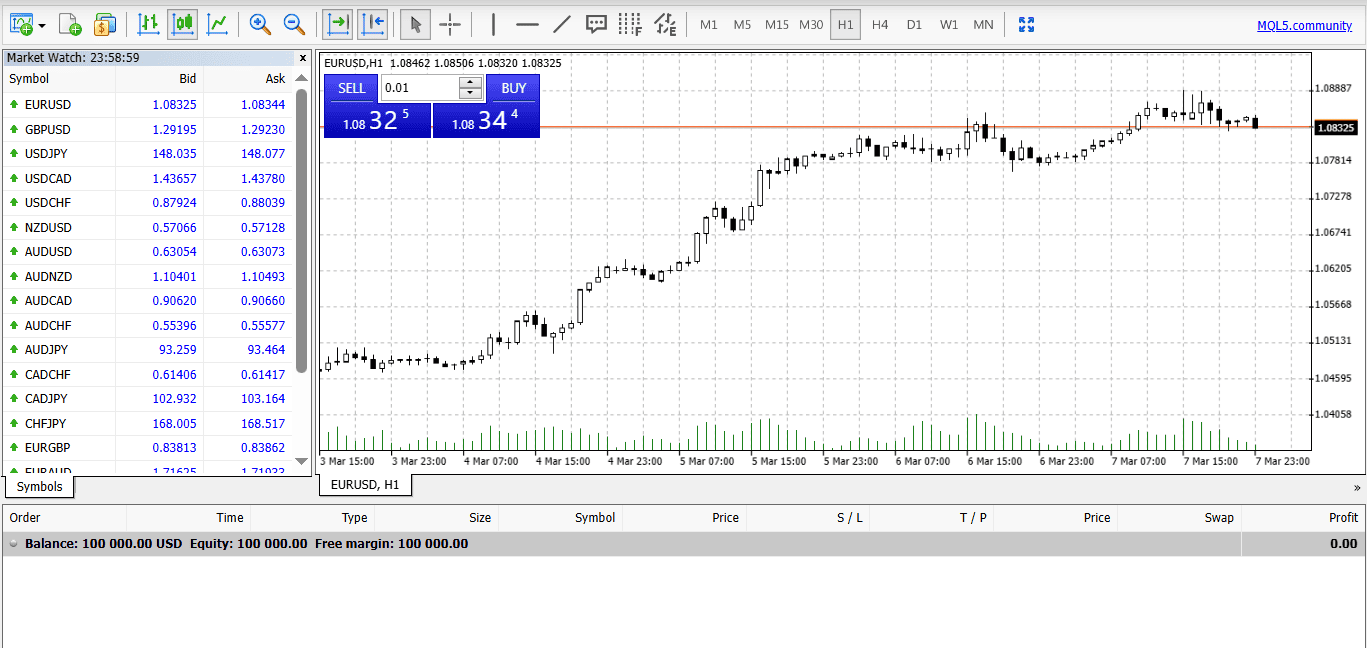
Task: Toggle the chart shift button
Action: coord(372,24)
